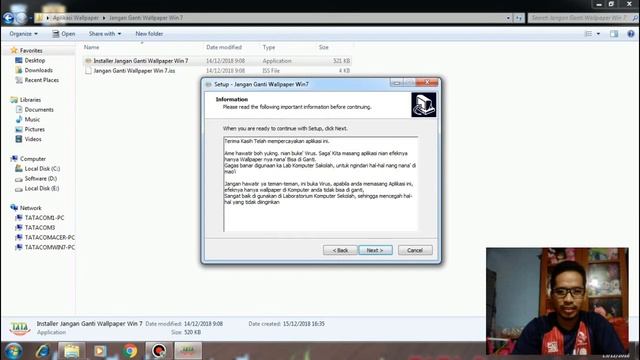This screenshot has height=360, width=640.
Task: Open Downloads in navigation pane
Action: pos(38,70)
